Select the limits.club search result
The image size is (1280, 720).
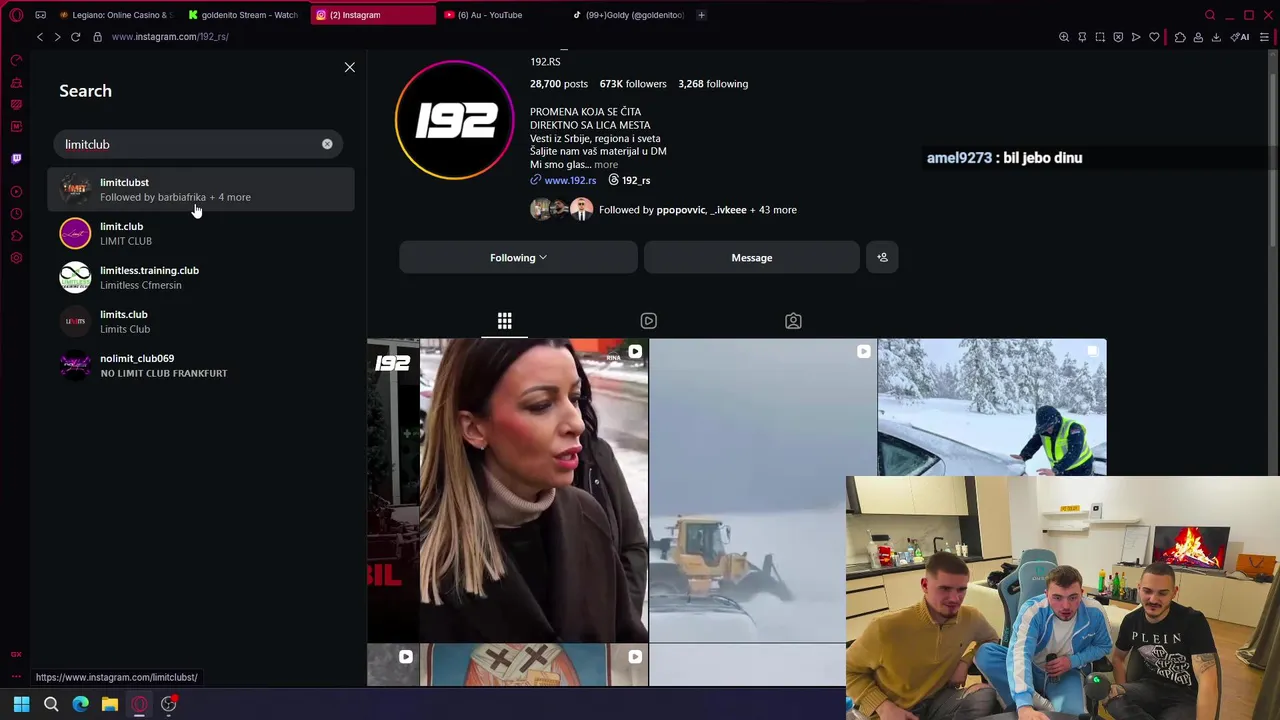[x=201, y=321]
